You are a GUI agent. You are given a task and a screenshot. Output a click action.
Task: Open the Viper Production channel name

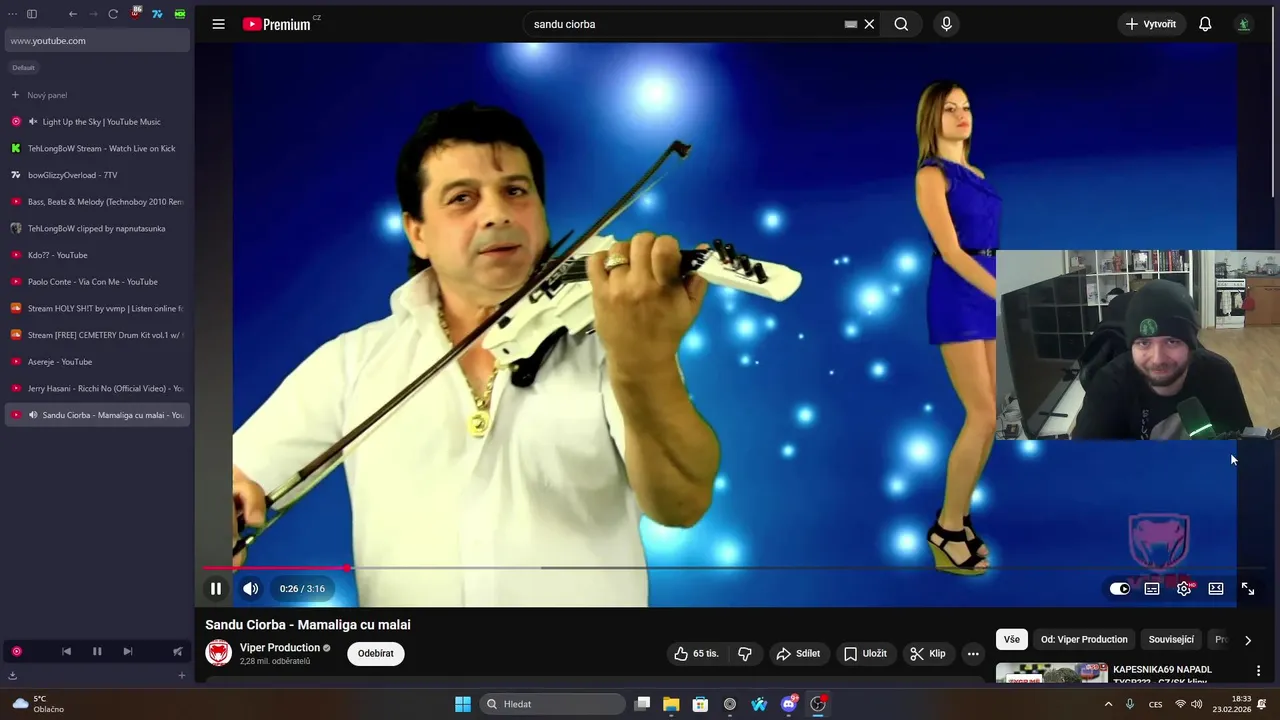(x=280, y=648)
